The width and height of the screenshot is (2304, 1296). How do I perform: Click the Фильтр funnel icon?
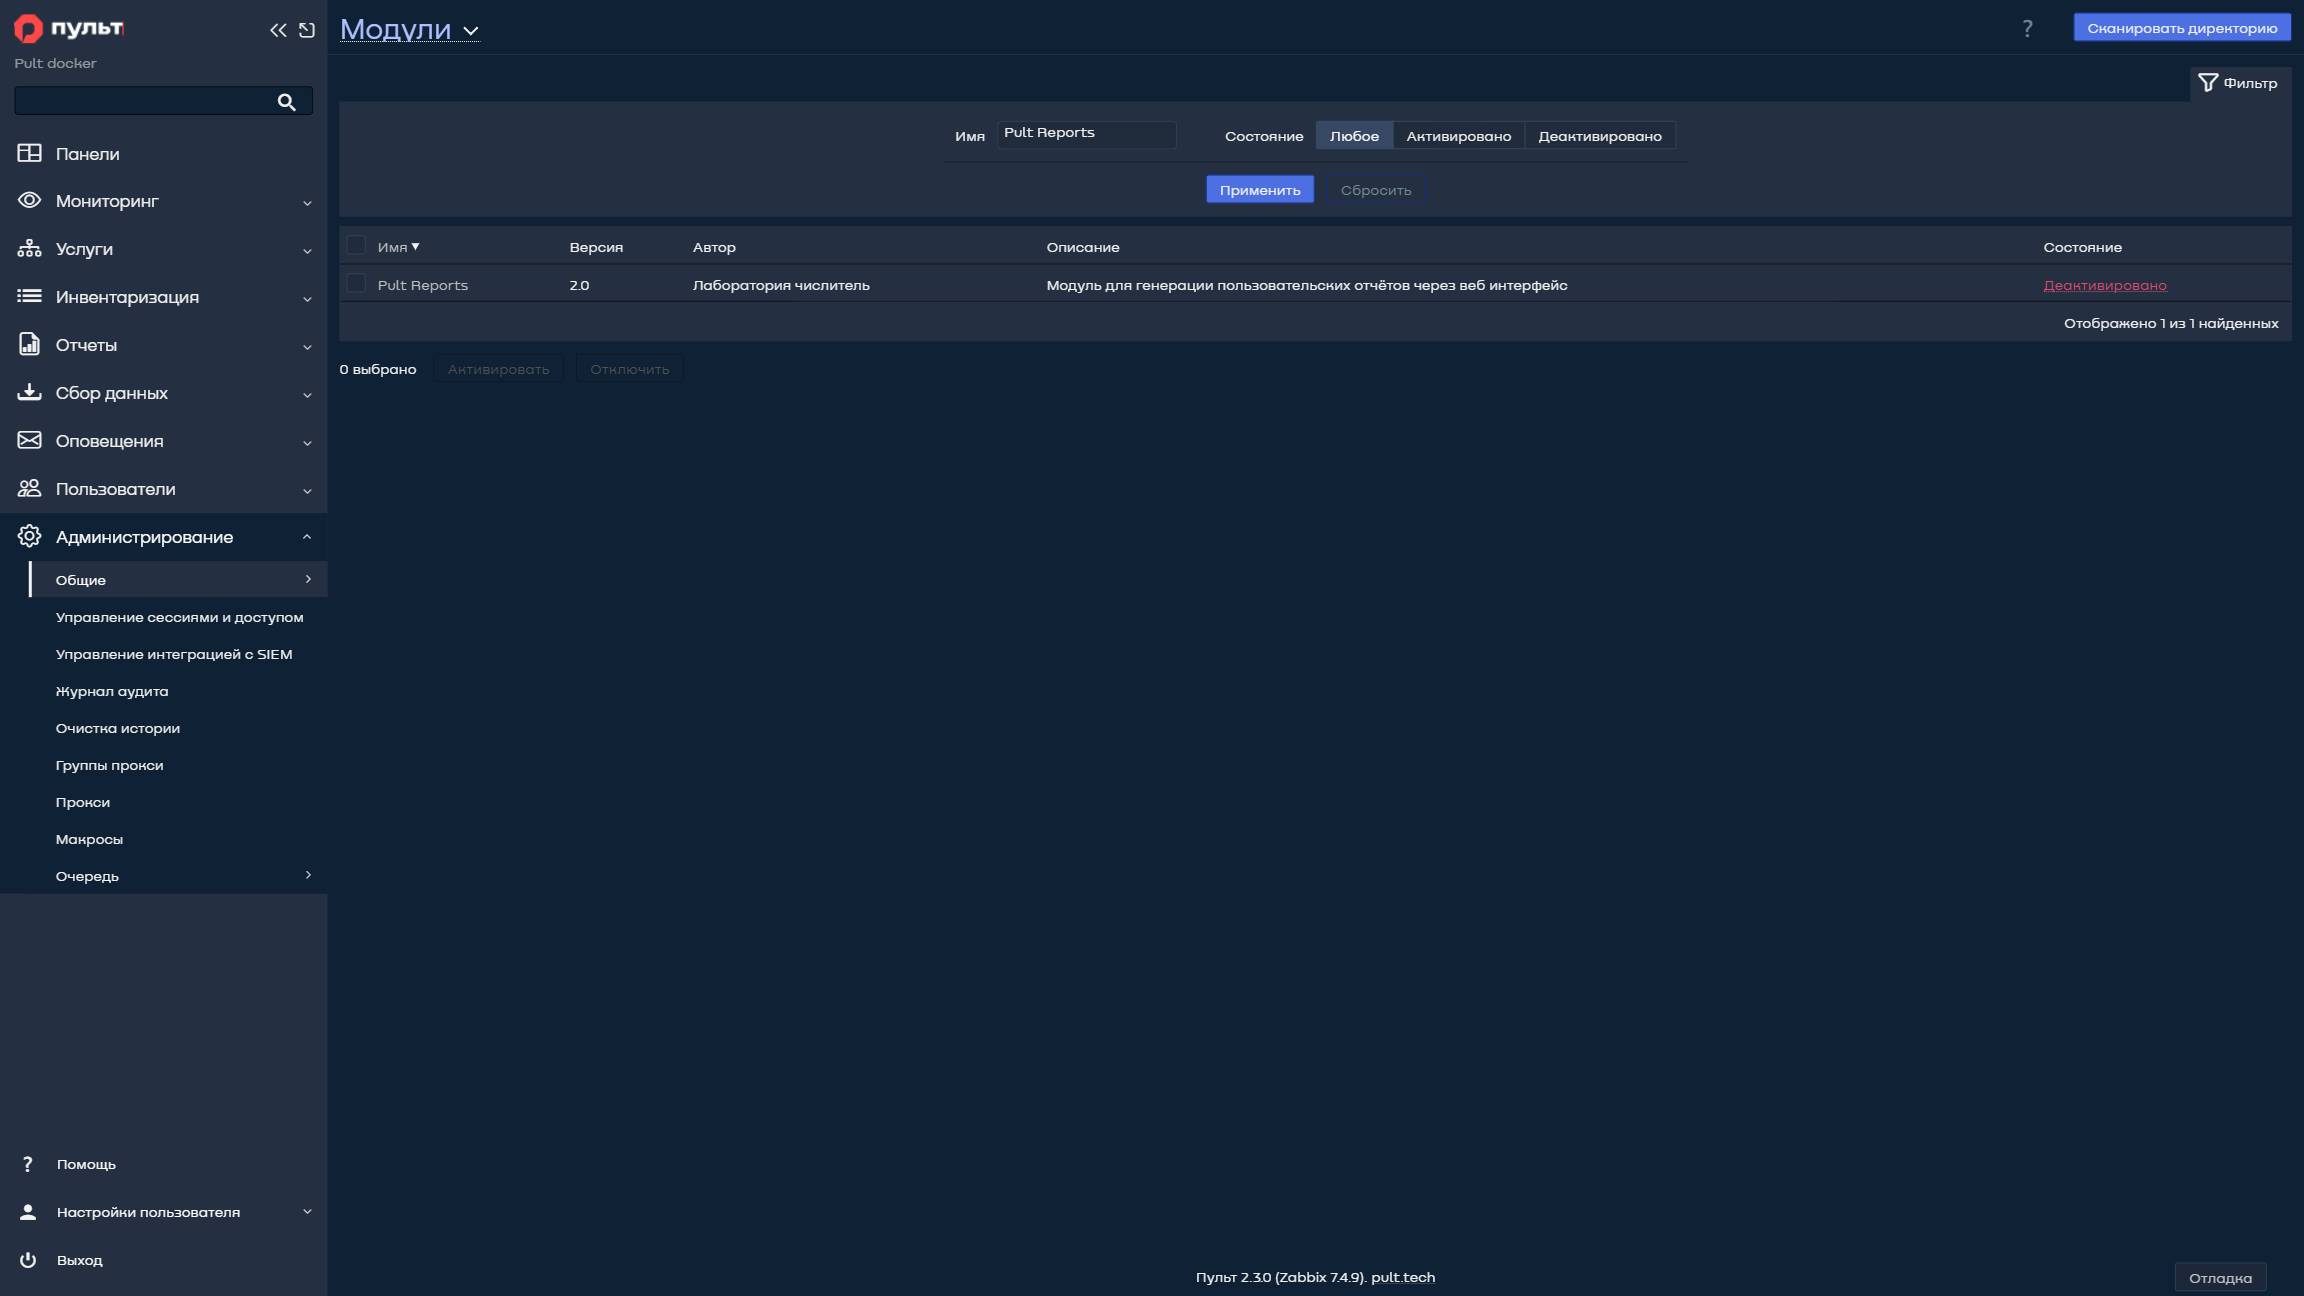click(2208, 83)
